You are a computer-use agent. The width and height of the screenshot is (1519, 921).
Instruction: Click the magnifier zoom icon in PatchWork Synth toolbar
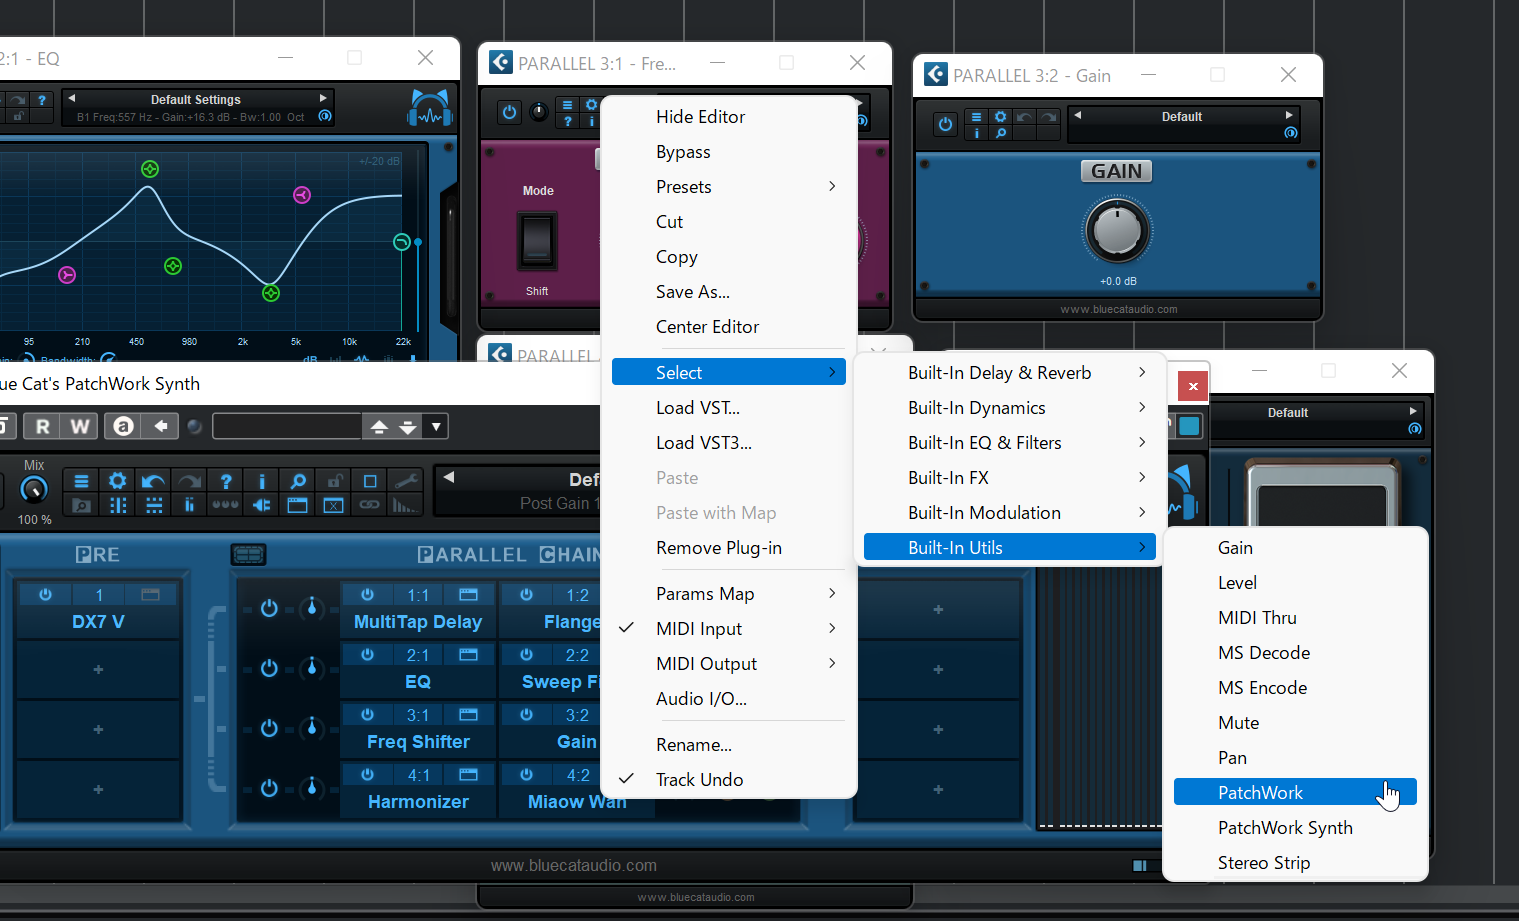pyautogui.click(x=298, y=481)
